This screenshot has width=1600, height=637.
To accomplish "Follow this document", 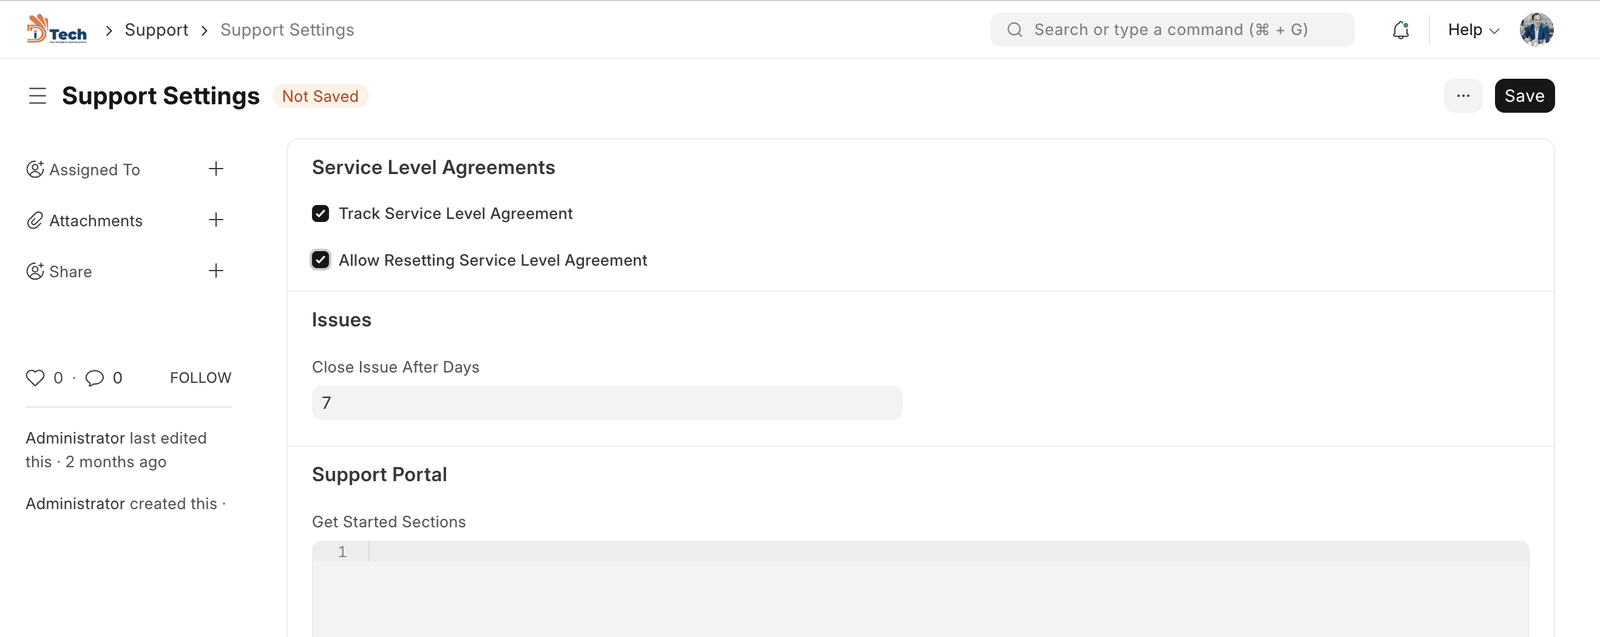I will coord(200,378).
